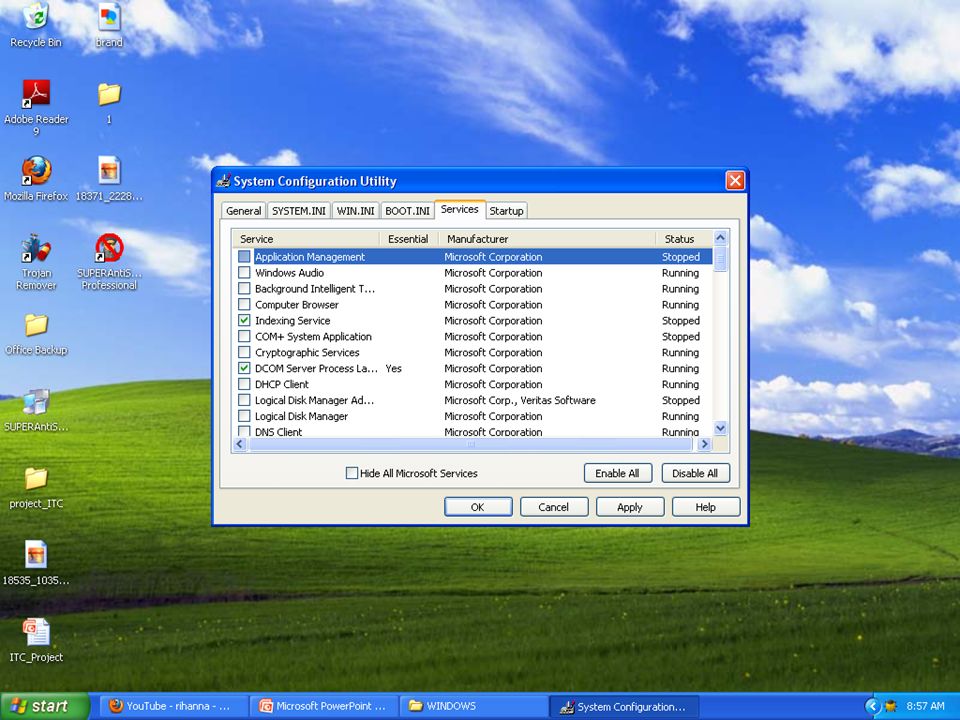Open the 18535_1035 image file
This screenshot has height=720, width=960.
36,563
